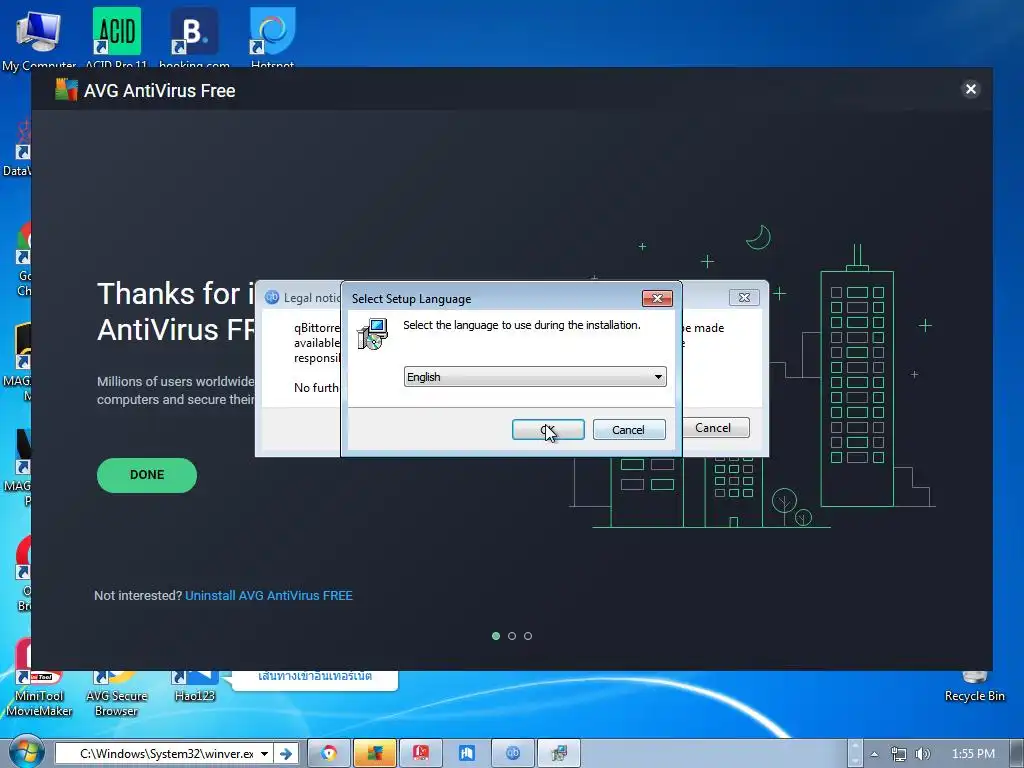Click Cancel in Legal notice window
1024x768 pixels.
tap(715, 428)
